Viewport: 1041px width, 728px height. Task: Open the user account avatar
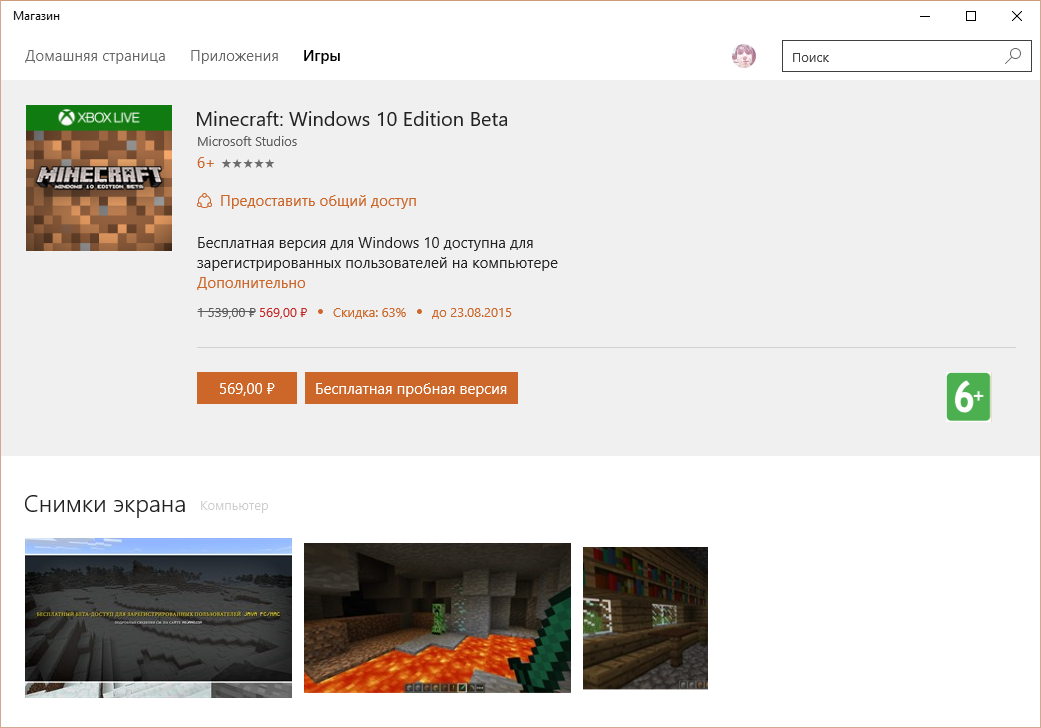[744, 56]
